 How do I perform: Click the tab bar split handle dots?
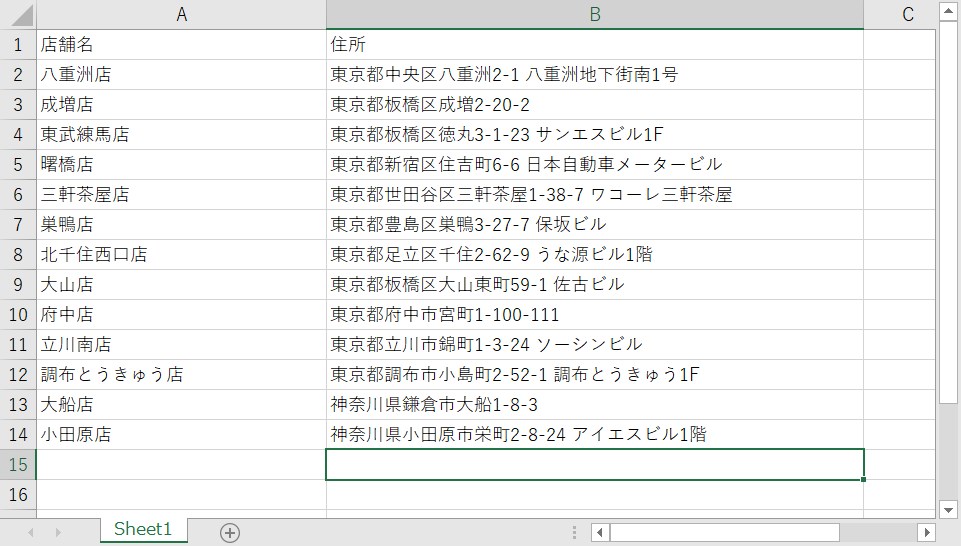[x=574, y=533]
